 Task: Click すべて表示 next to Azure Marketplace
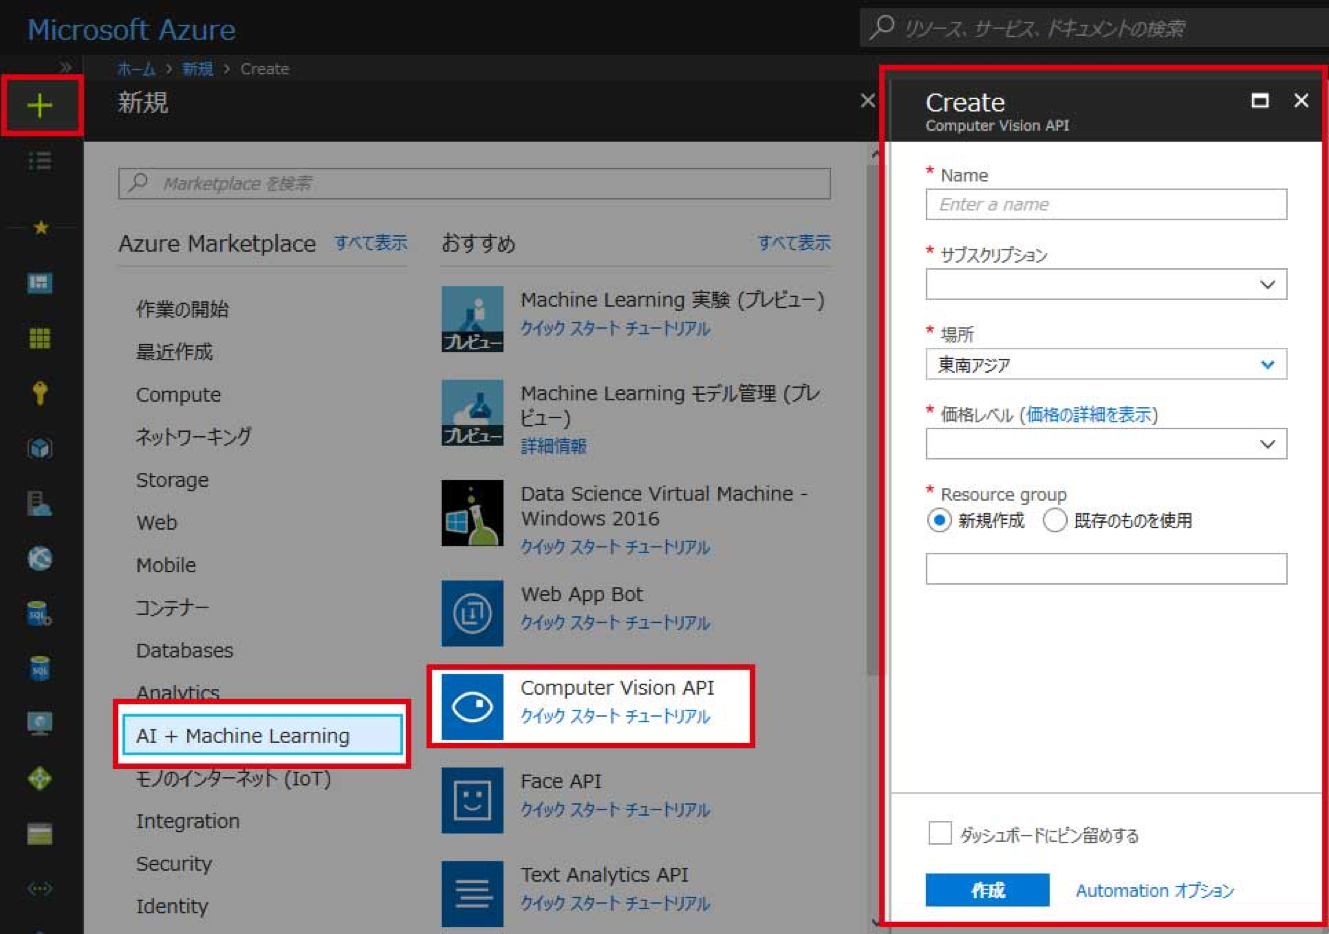tap(371, 243)
